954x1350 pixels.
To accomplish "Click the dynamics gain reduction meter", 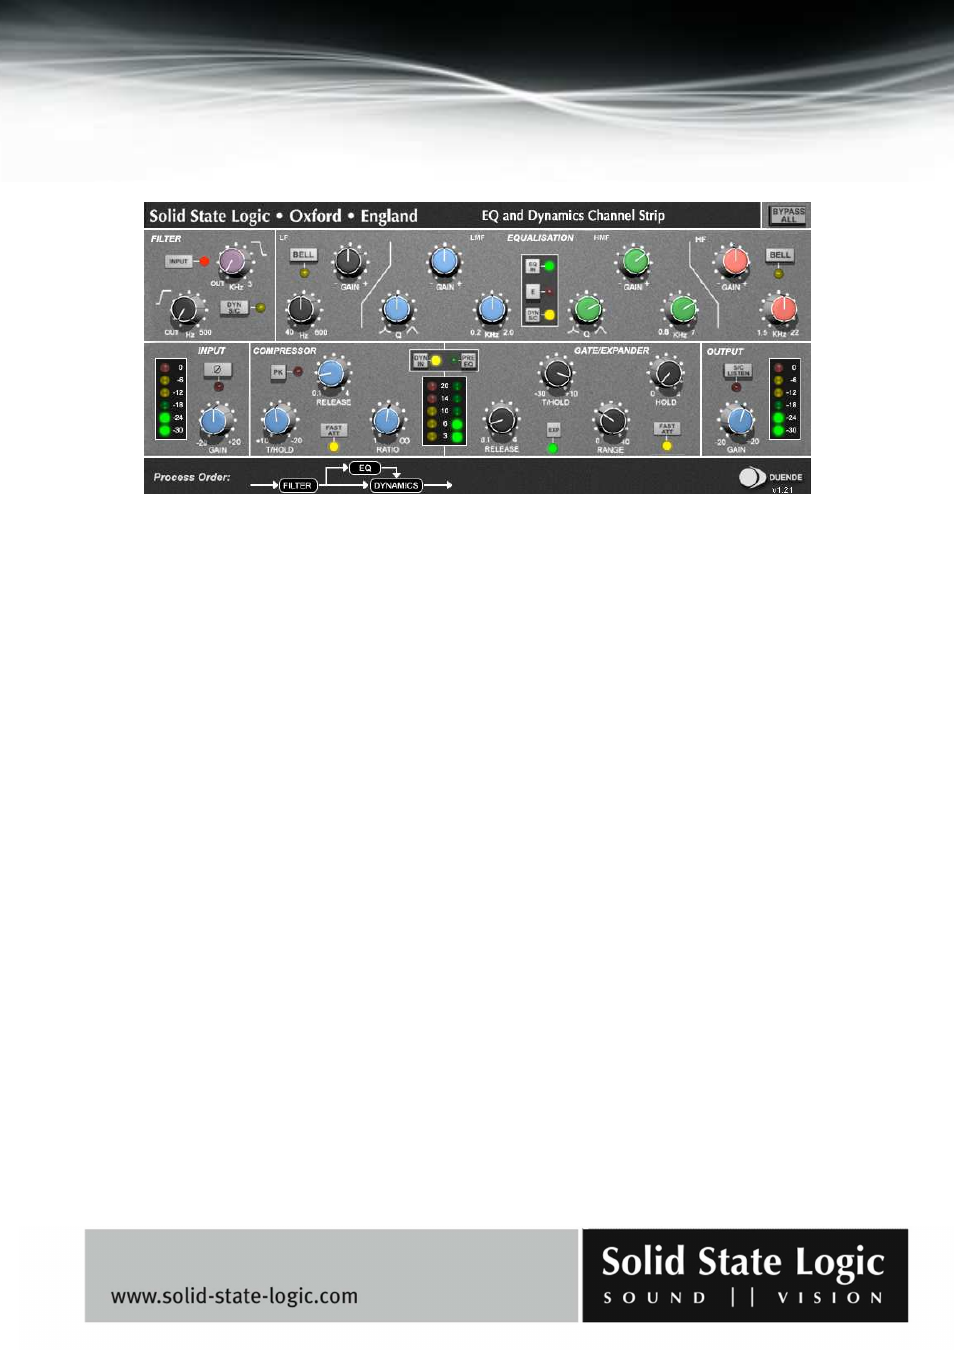I will click(444, 411).
